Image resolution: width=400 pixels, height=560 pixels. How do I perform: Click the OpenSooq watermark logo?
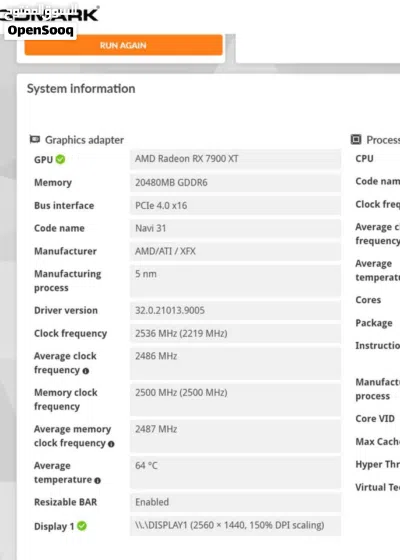coord(40,30)
